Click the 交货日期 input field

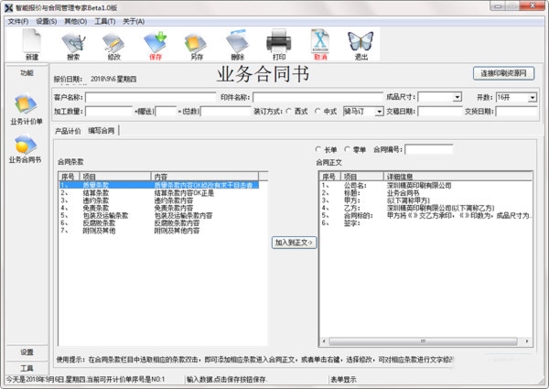coord(516,111)
